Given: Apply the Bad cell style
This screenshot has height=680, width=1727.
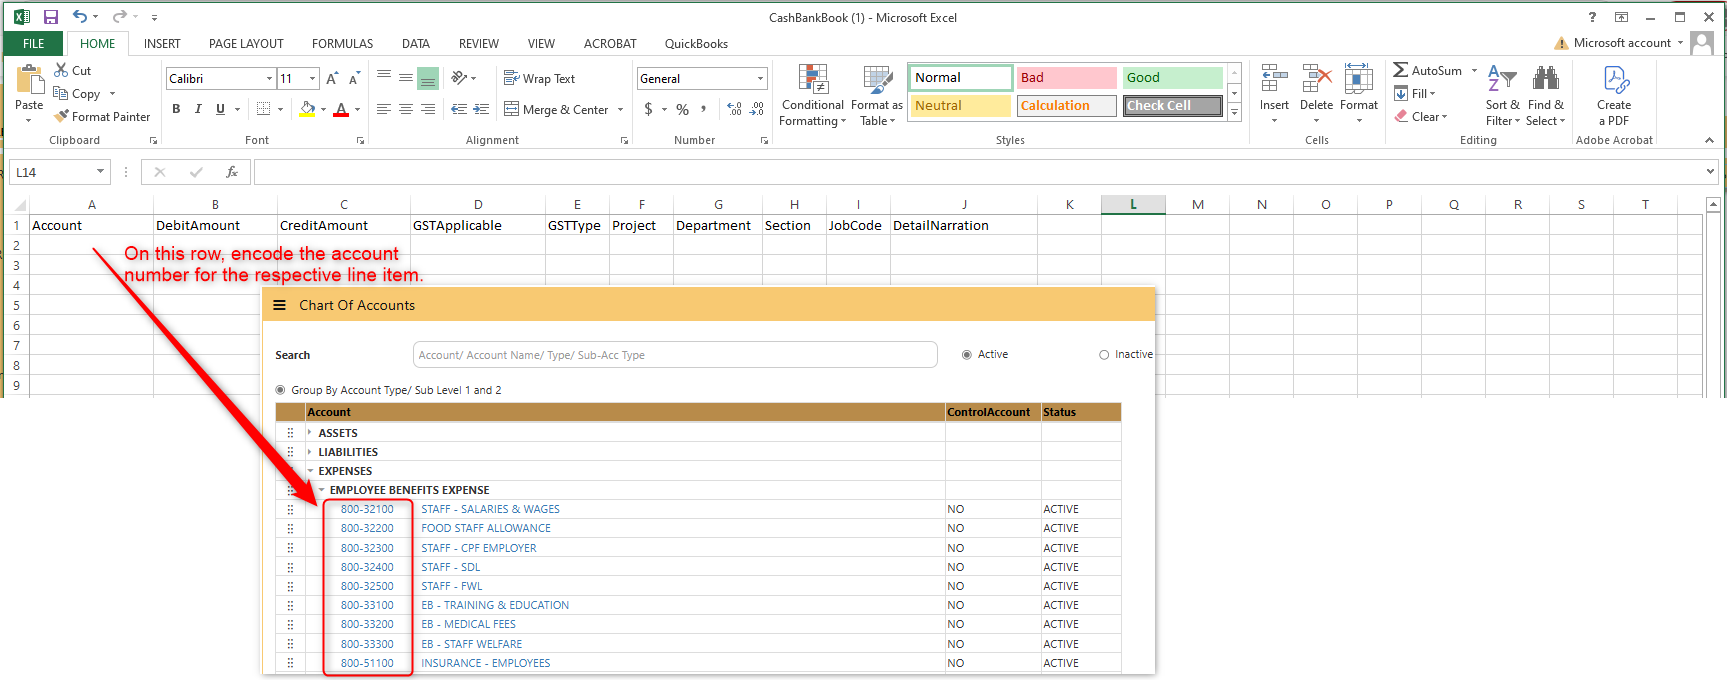Looking at the screenshot, I should coord(1067,77).
